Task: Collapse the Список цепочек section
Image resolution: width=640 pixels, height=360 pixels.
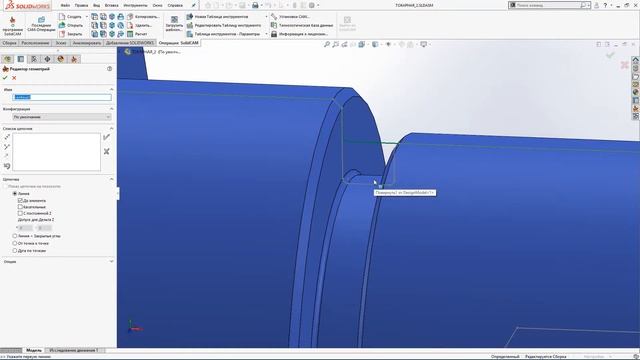Action: tap(111, 129)
